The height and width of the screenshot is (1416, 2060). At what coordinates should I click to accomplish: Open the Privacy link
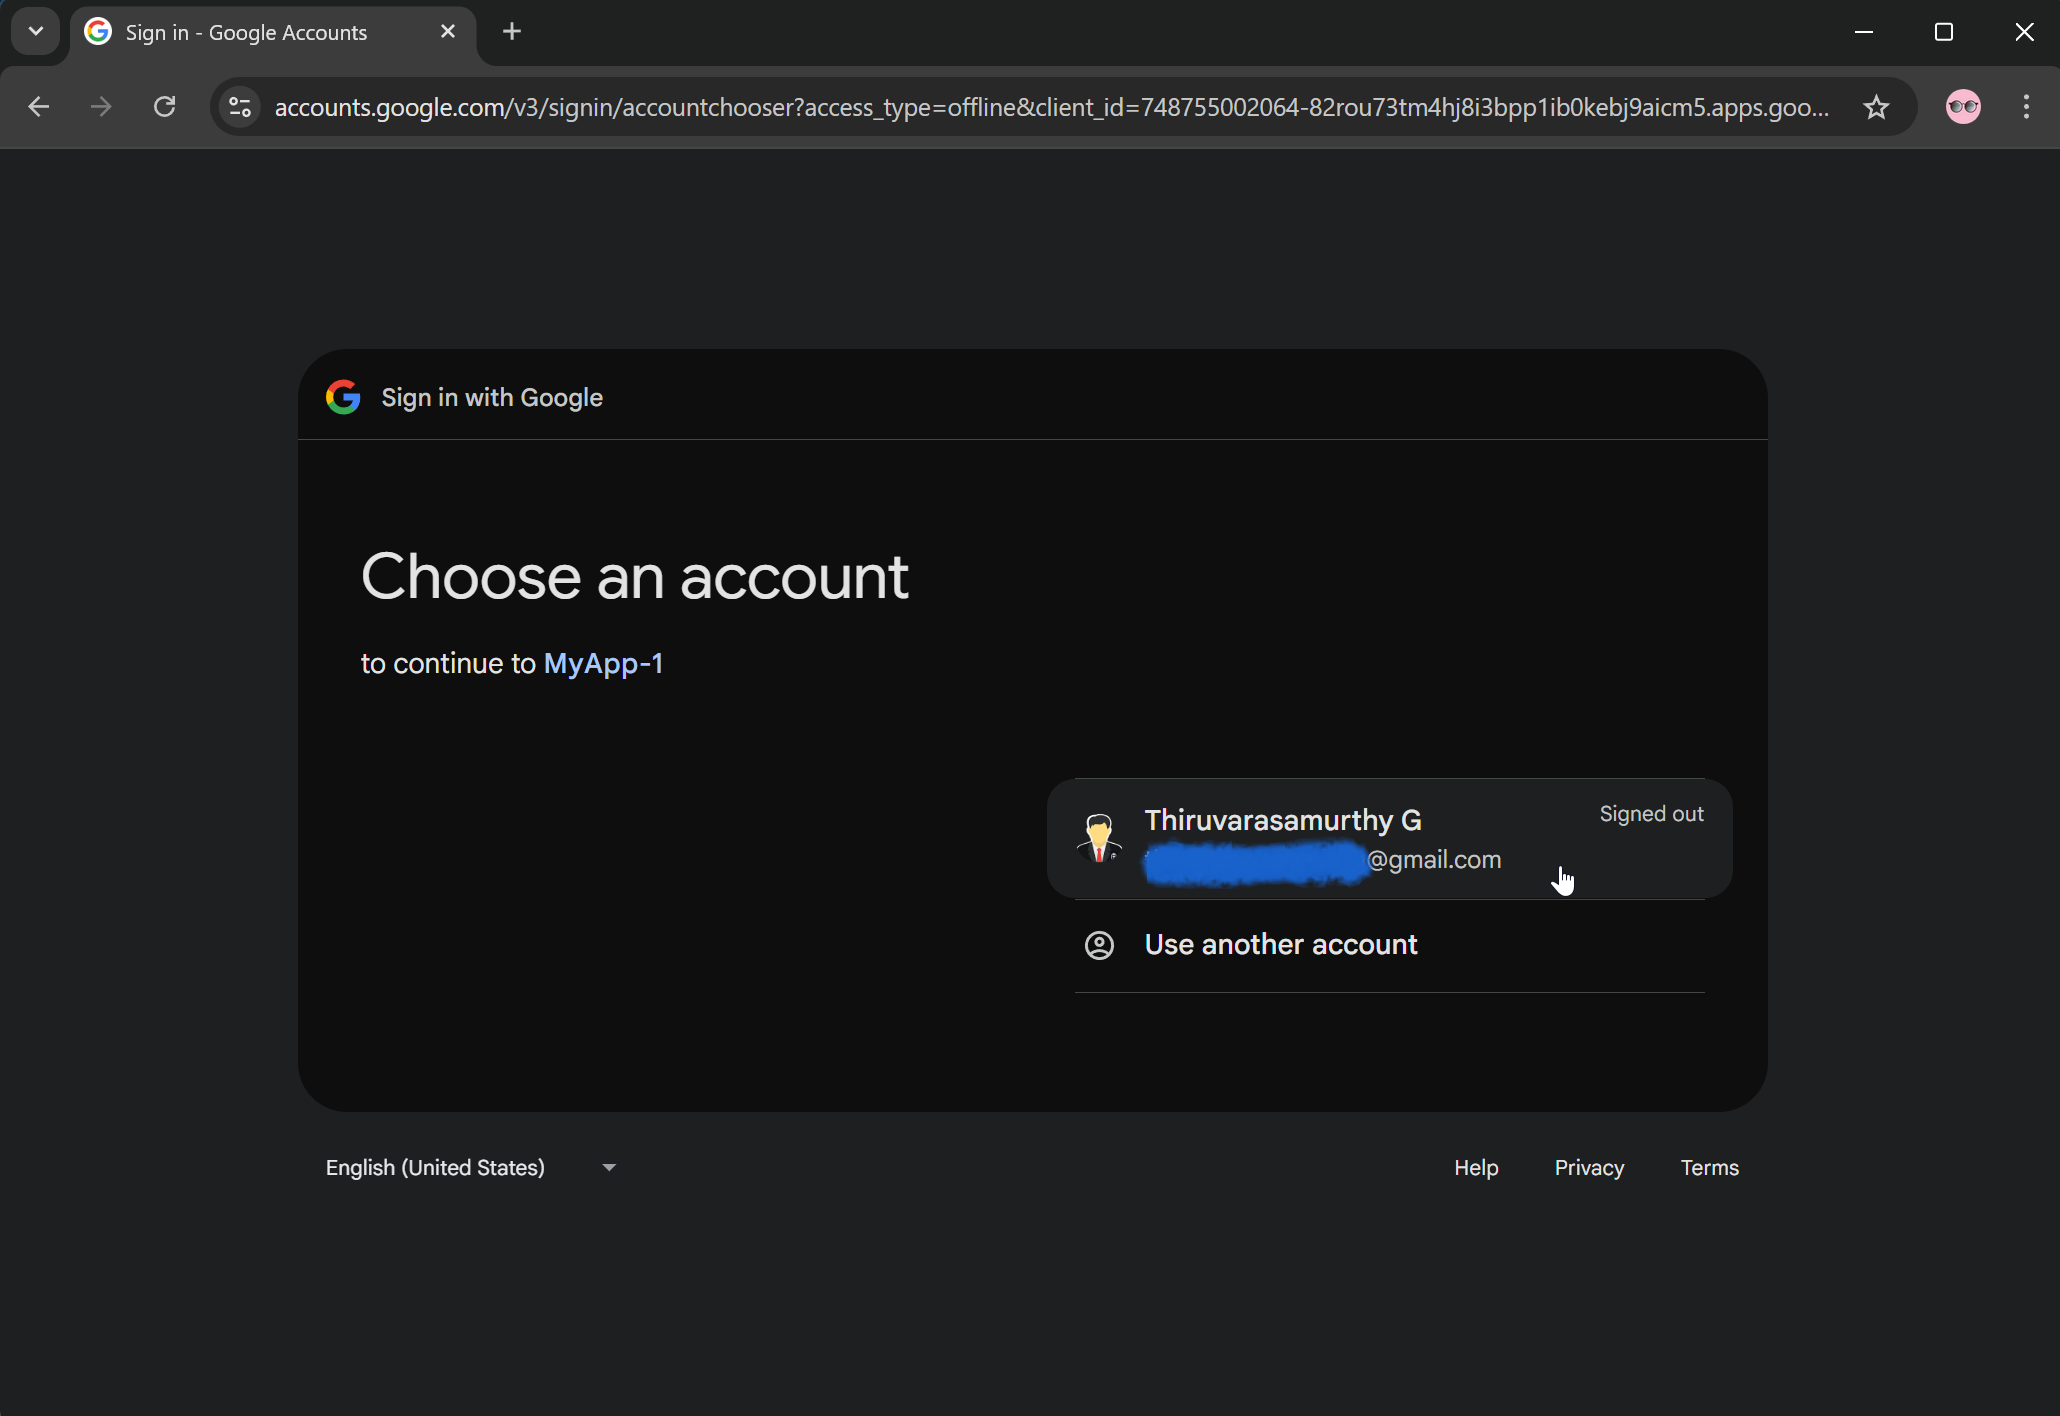coord(1589,1167)
